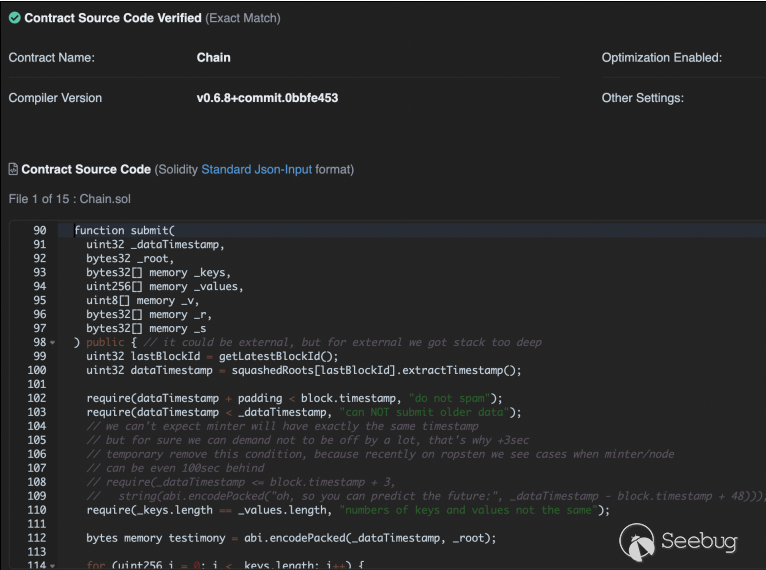Click the Seebug text beside the logo
766x570 pixels.
pyautogui.click(x=699, y=543)
